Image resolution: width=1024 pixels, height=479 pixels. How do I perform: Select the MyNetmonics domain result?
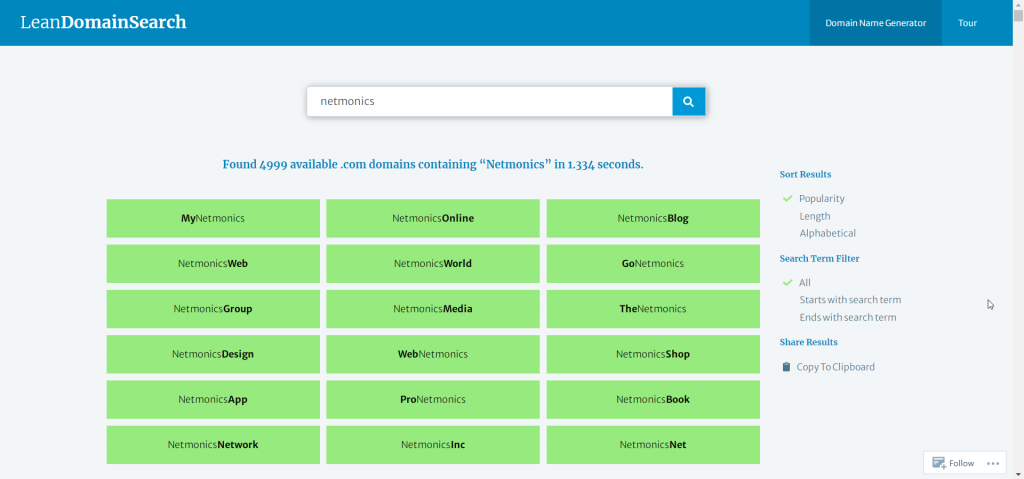pyautogui.click(x=213, y=218)
